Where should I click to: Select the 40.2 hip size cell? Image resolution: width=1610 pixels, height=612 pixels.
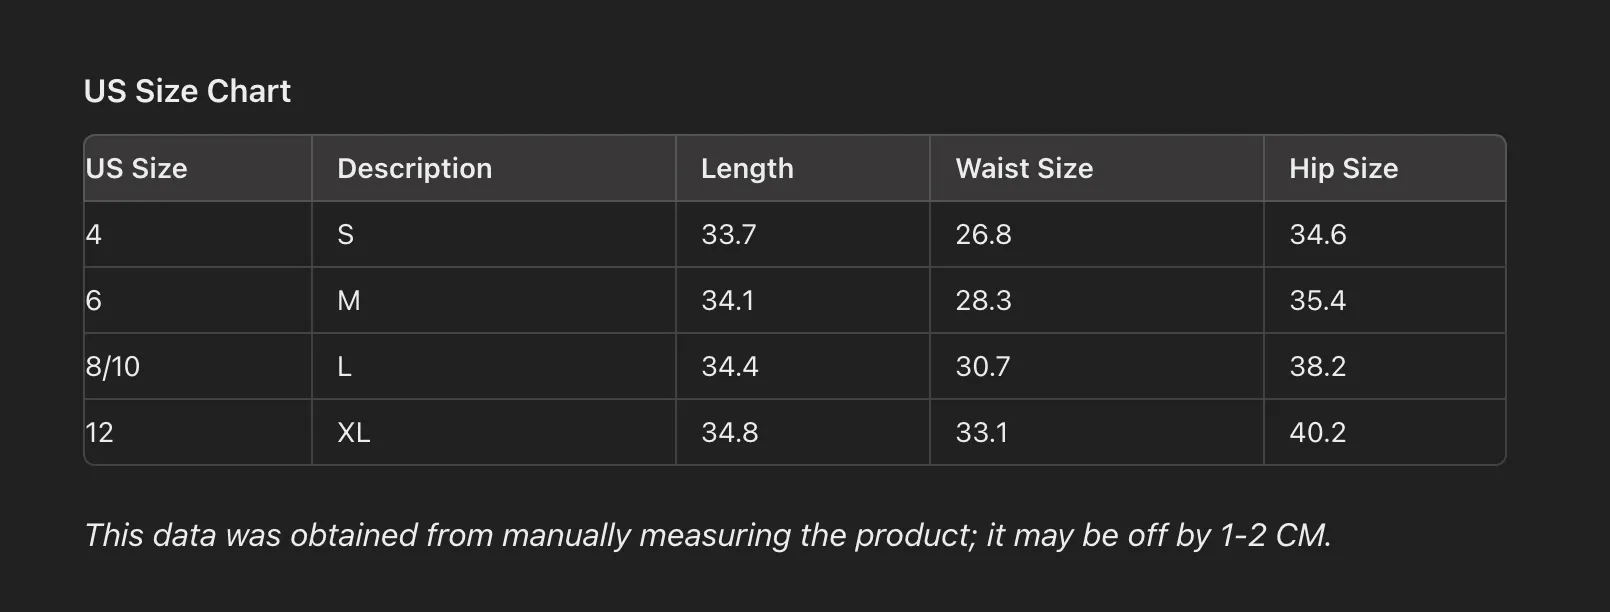pos(1385,432)
